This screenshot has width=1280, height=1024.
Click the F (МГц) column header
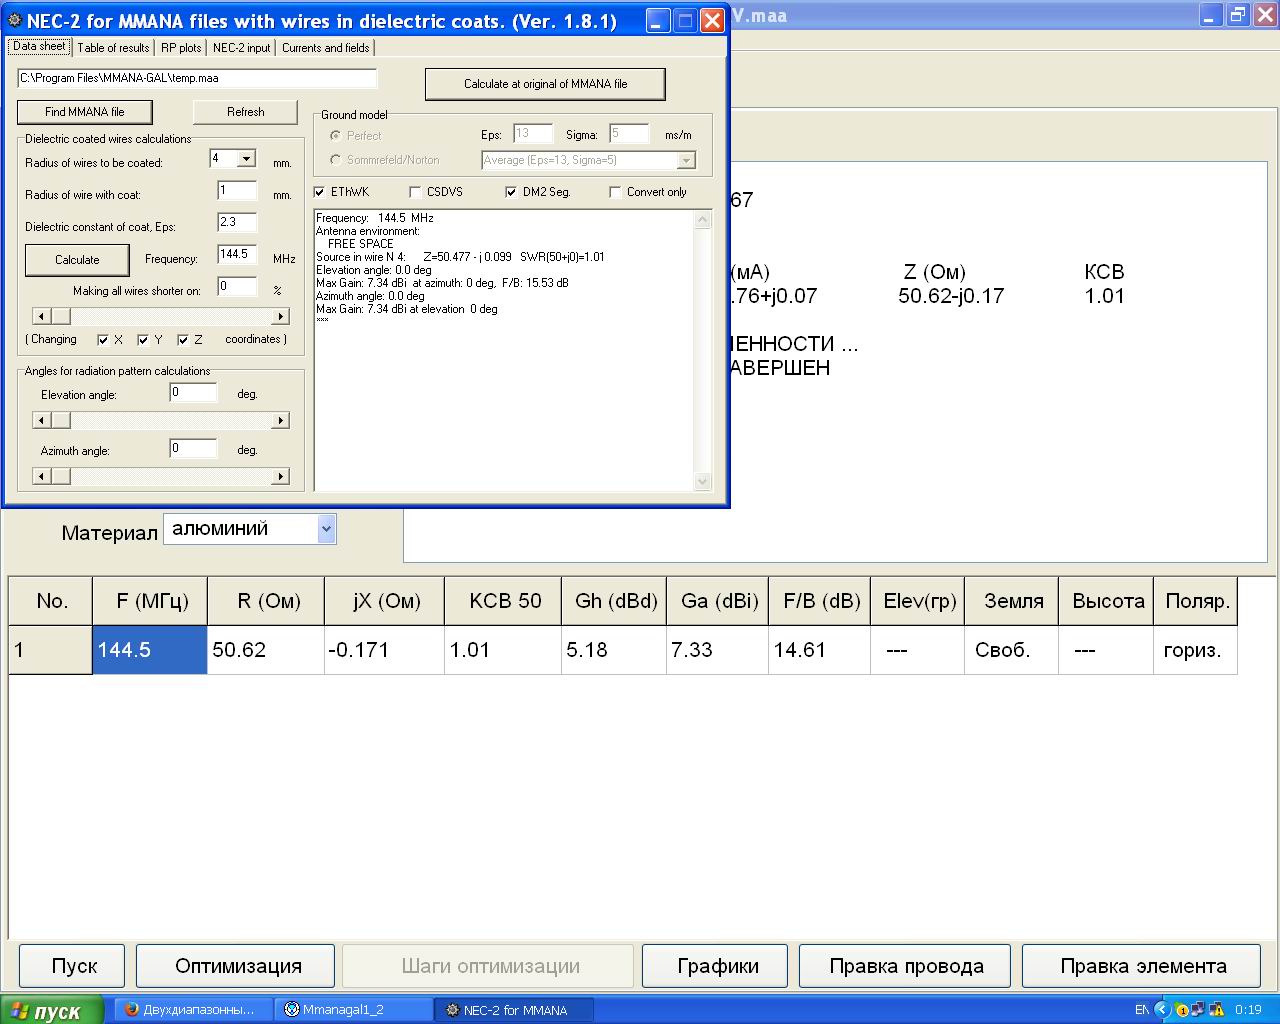[150, 601]
